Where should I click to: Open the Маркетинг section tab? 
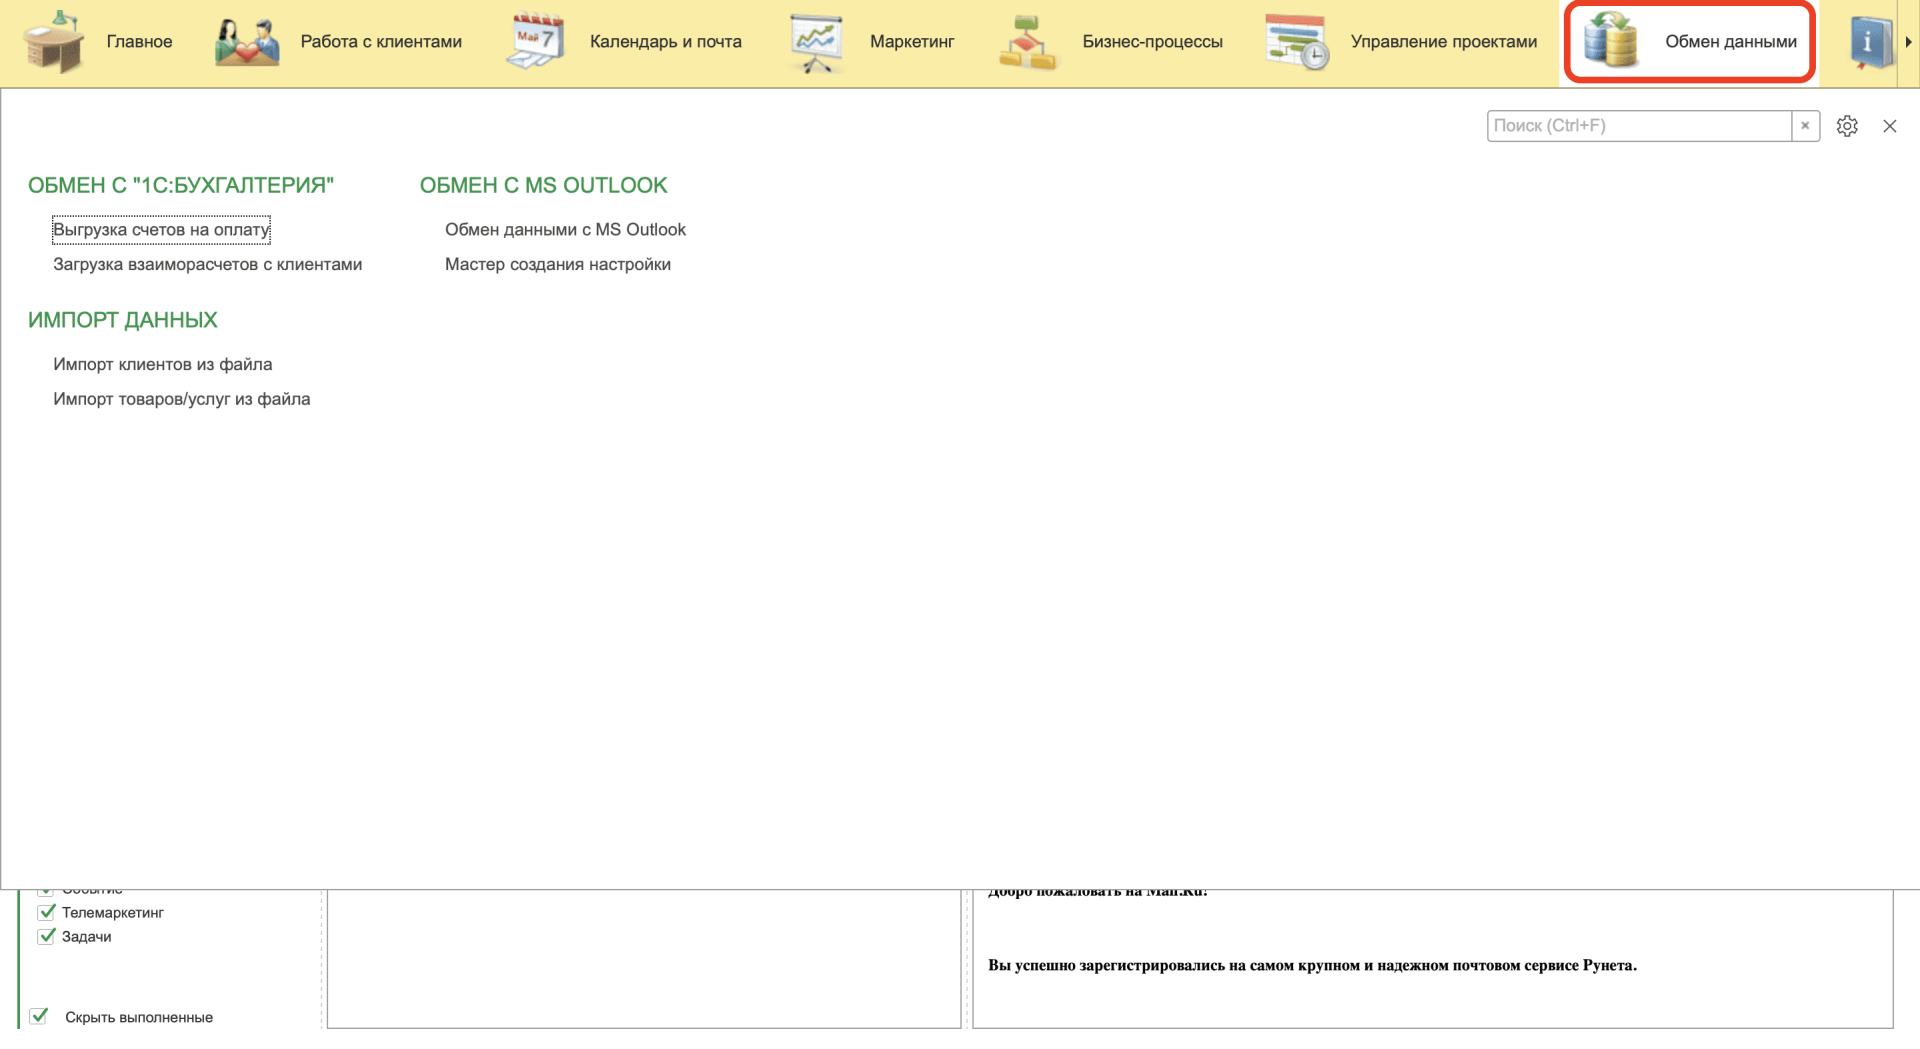[911, 42]
